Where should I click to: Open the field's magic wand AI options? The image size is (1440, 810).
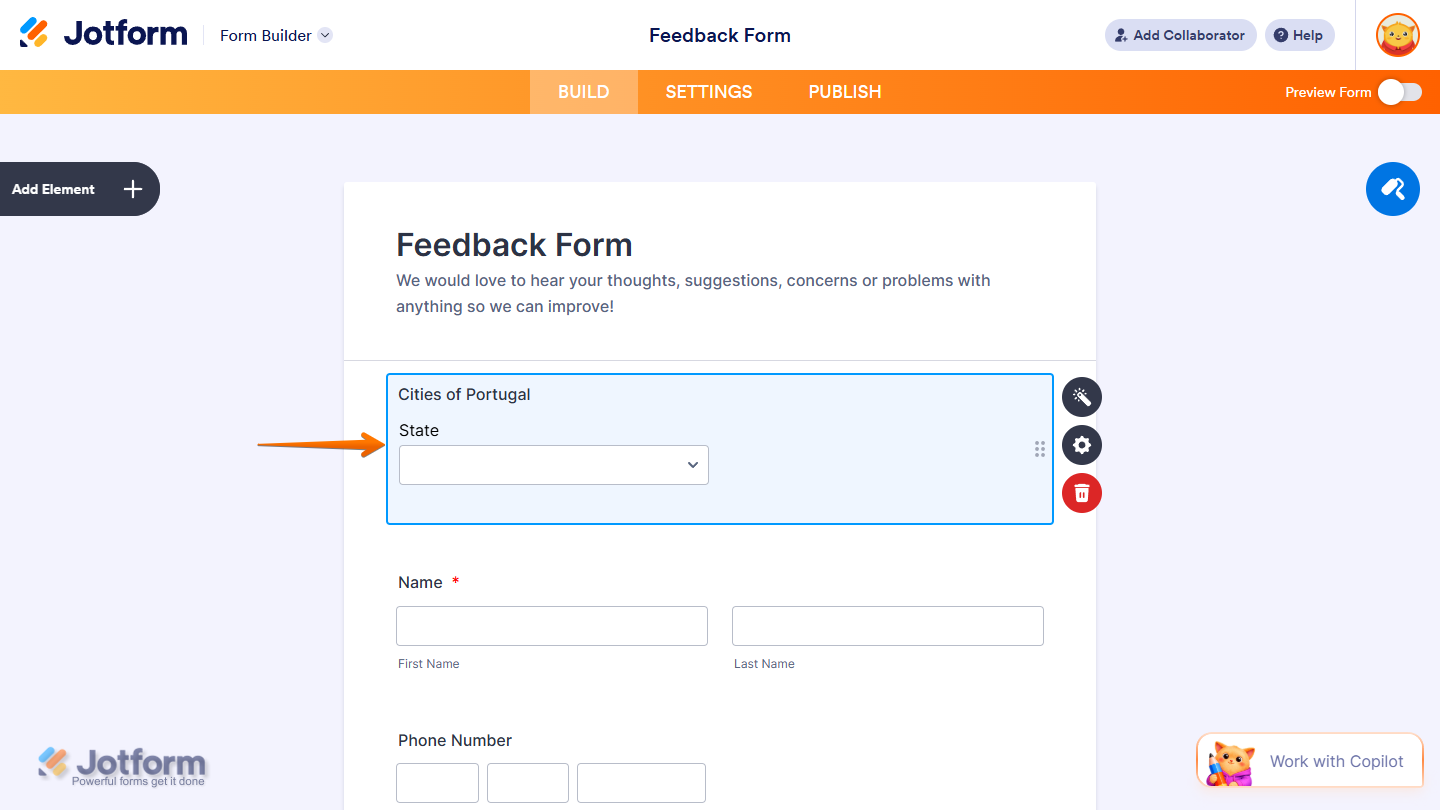pyautogui.click(x=1081, y=397)
